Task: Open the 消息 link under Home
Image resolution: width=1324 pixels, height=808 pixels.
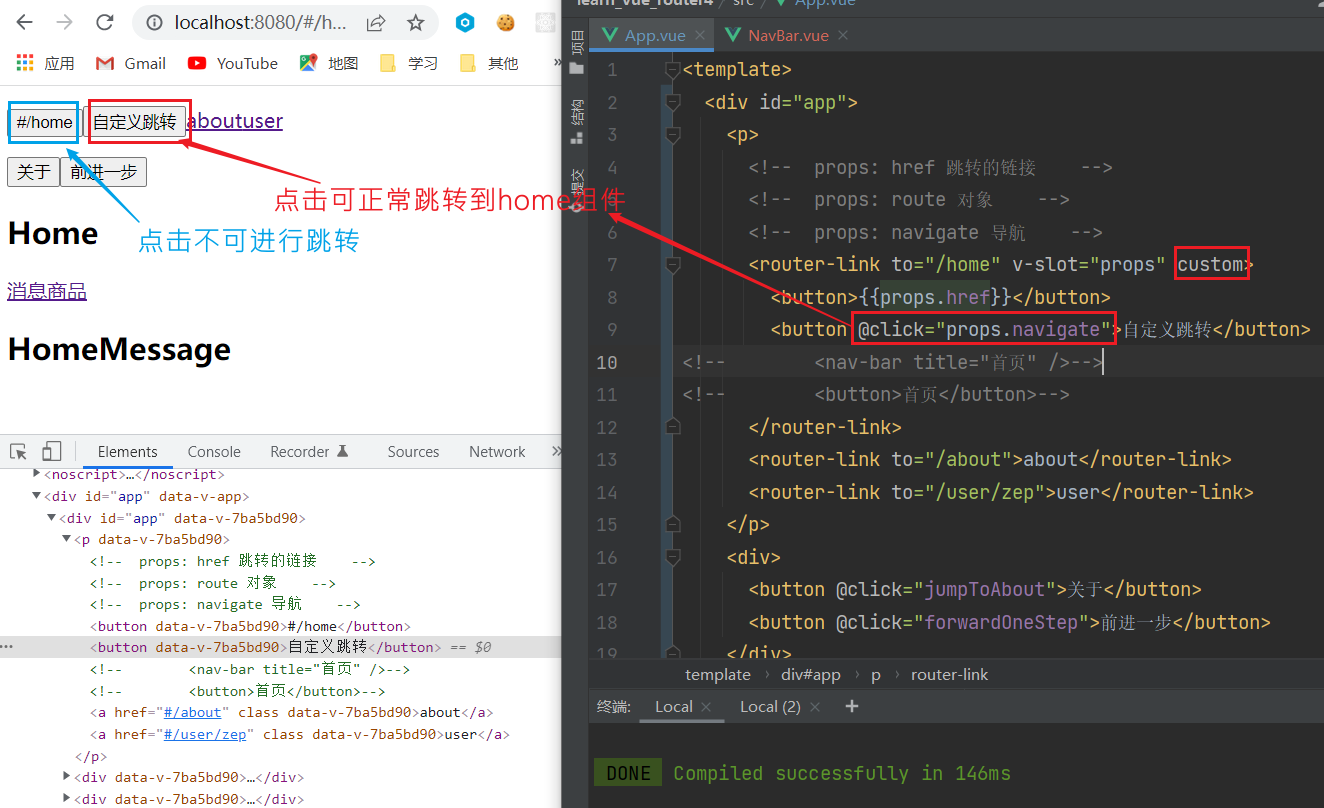Action: [27, 291]
